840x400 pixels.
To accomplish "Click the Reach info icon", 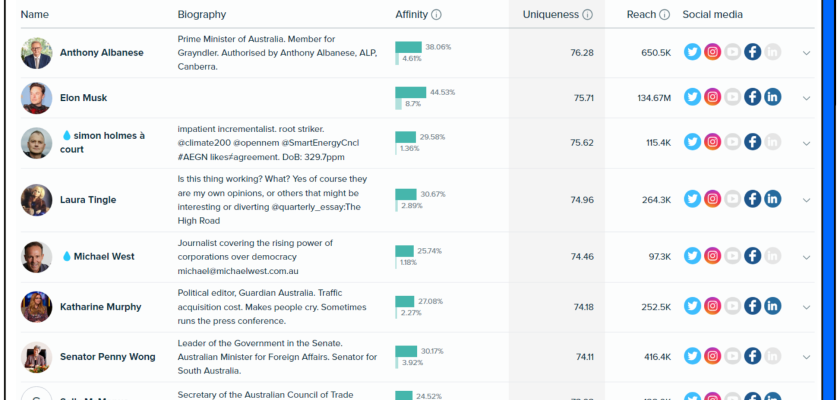I will (x=664, y=15).
